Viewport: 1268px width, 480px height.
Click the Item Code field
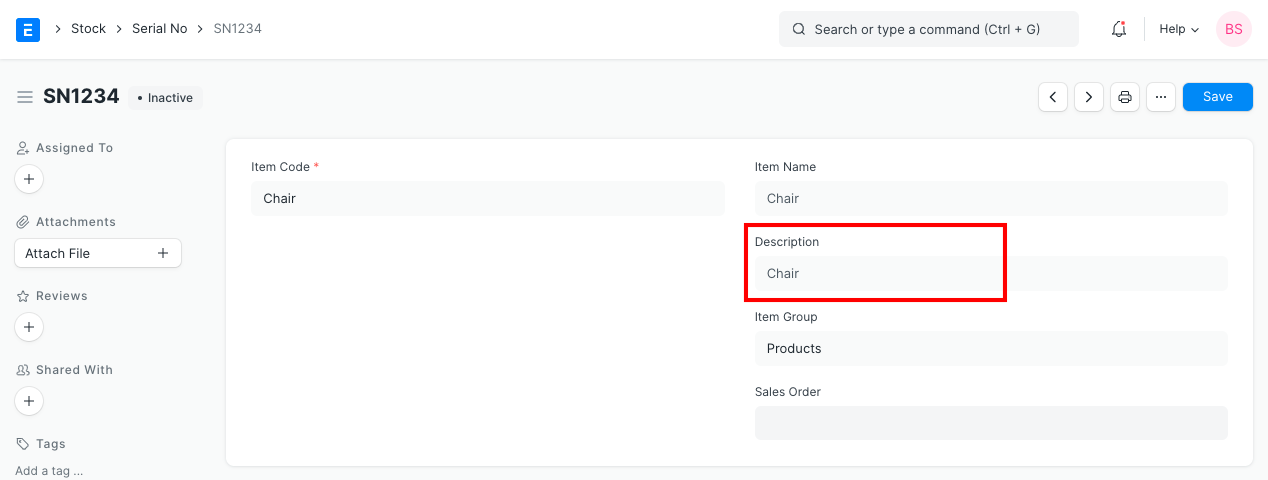(487, 199)
